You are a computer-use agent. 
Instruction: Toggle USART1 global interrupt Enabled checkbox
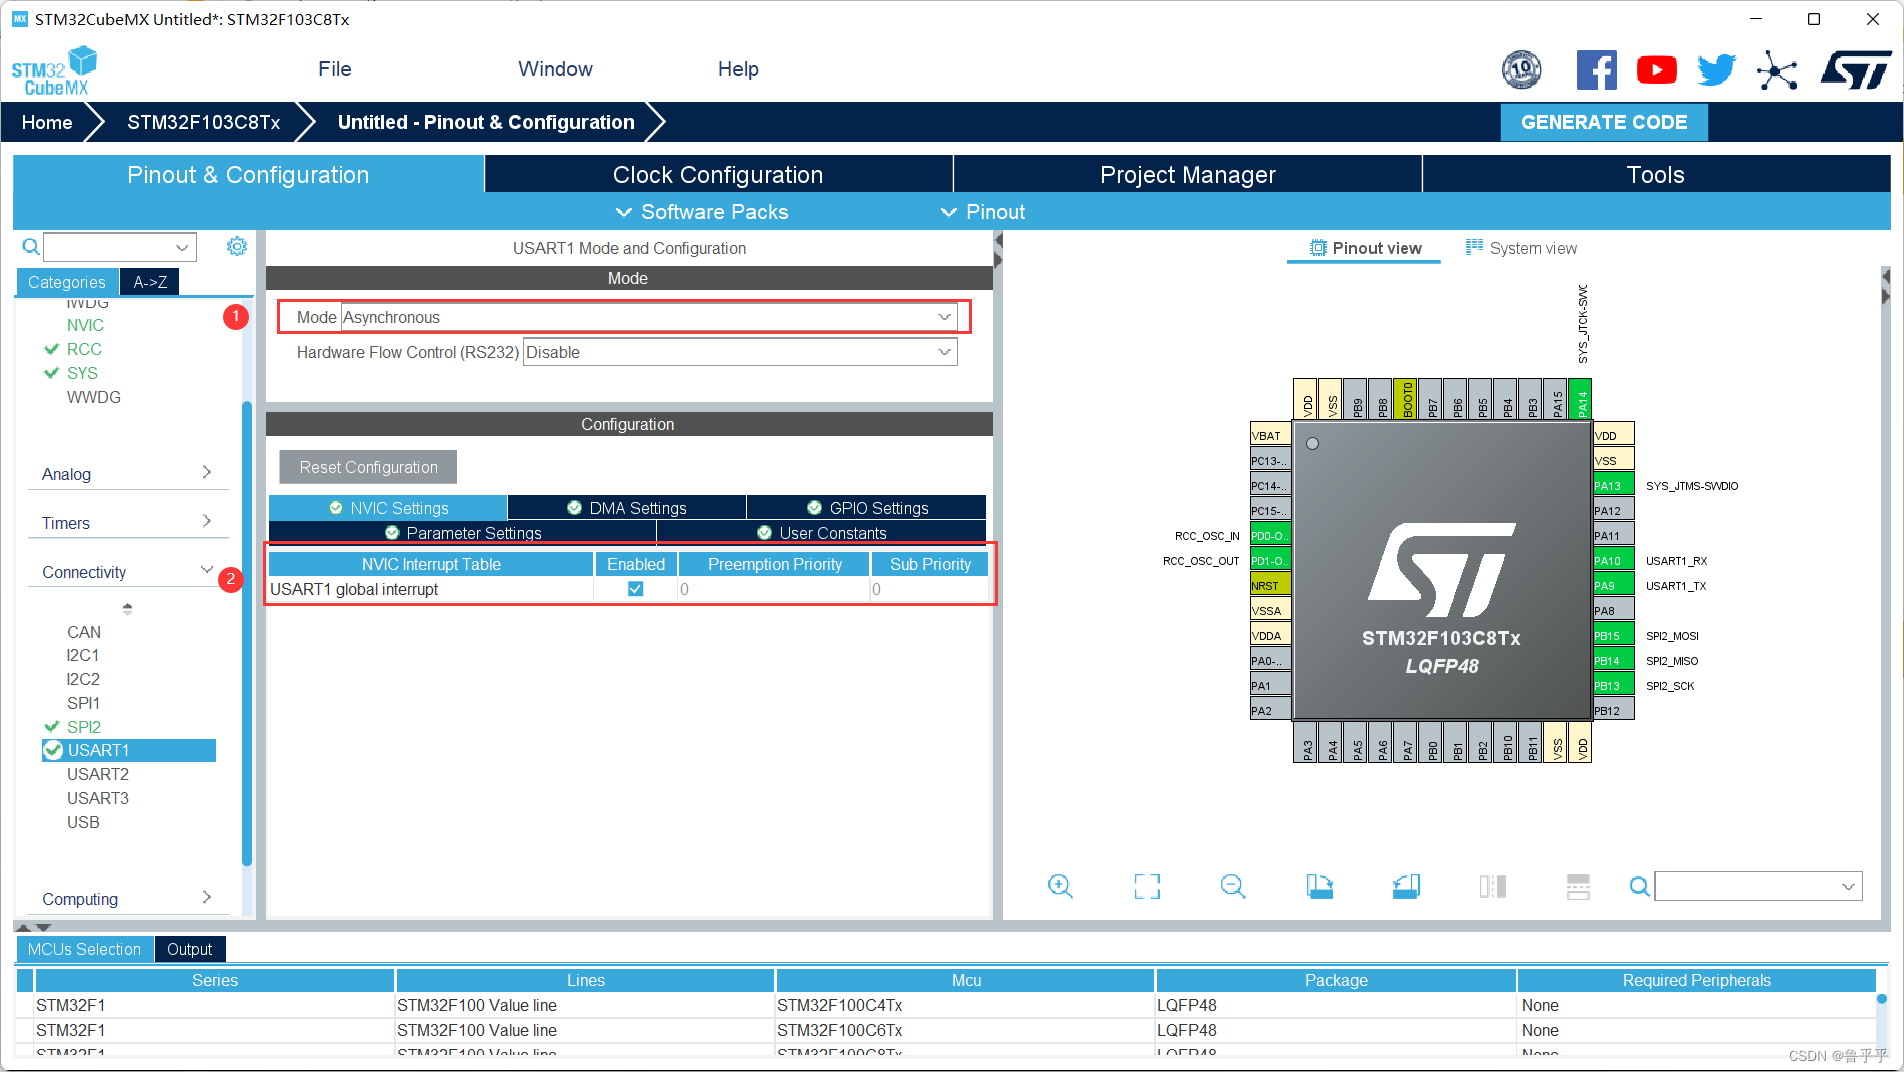[x=635, y=589]
